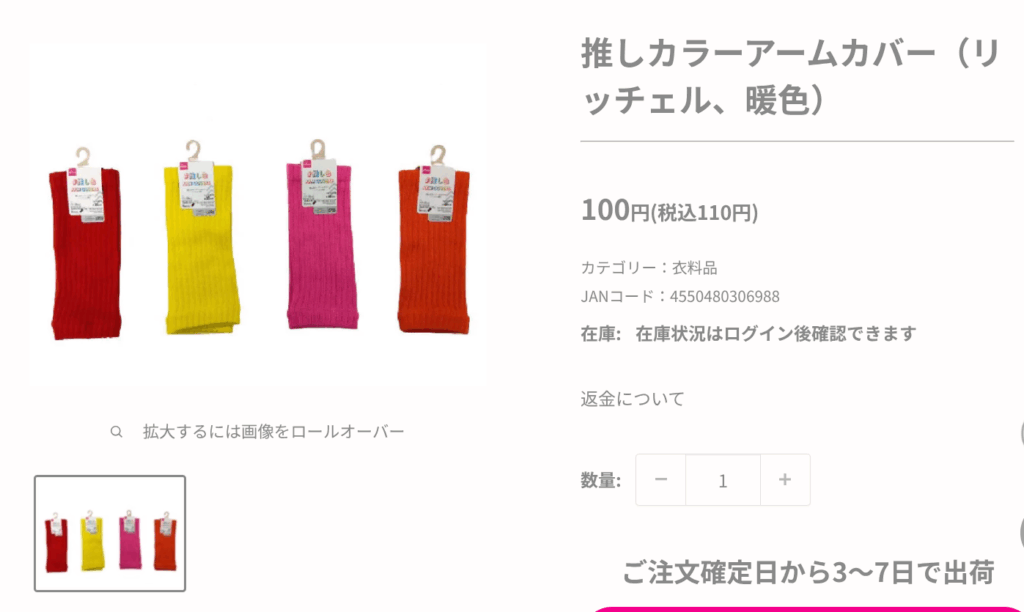Viewport: 1024px width, 612px height.
Task: Click the ご注文確定日から3〜7日で出荷 notice
Action: 808,572
